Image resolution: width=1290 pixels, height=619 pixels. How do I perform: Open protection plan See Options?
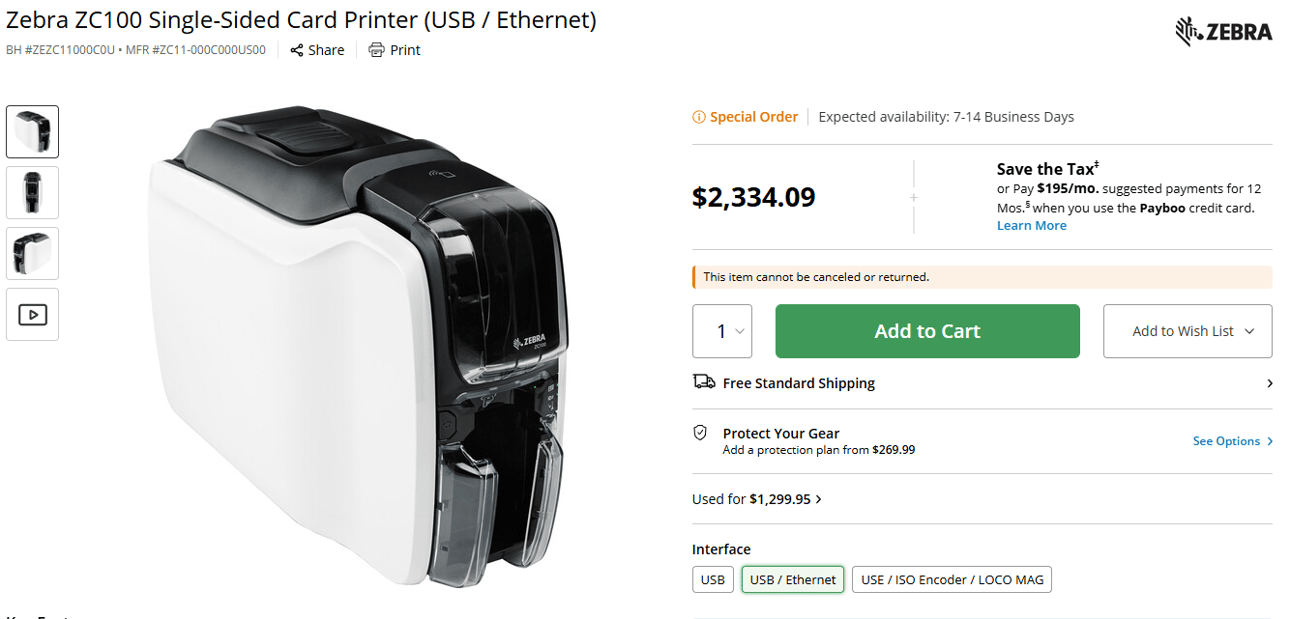coord(1226,440)
